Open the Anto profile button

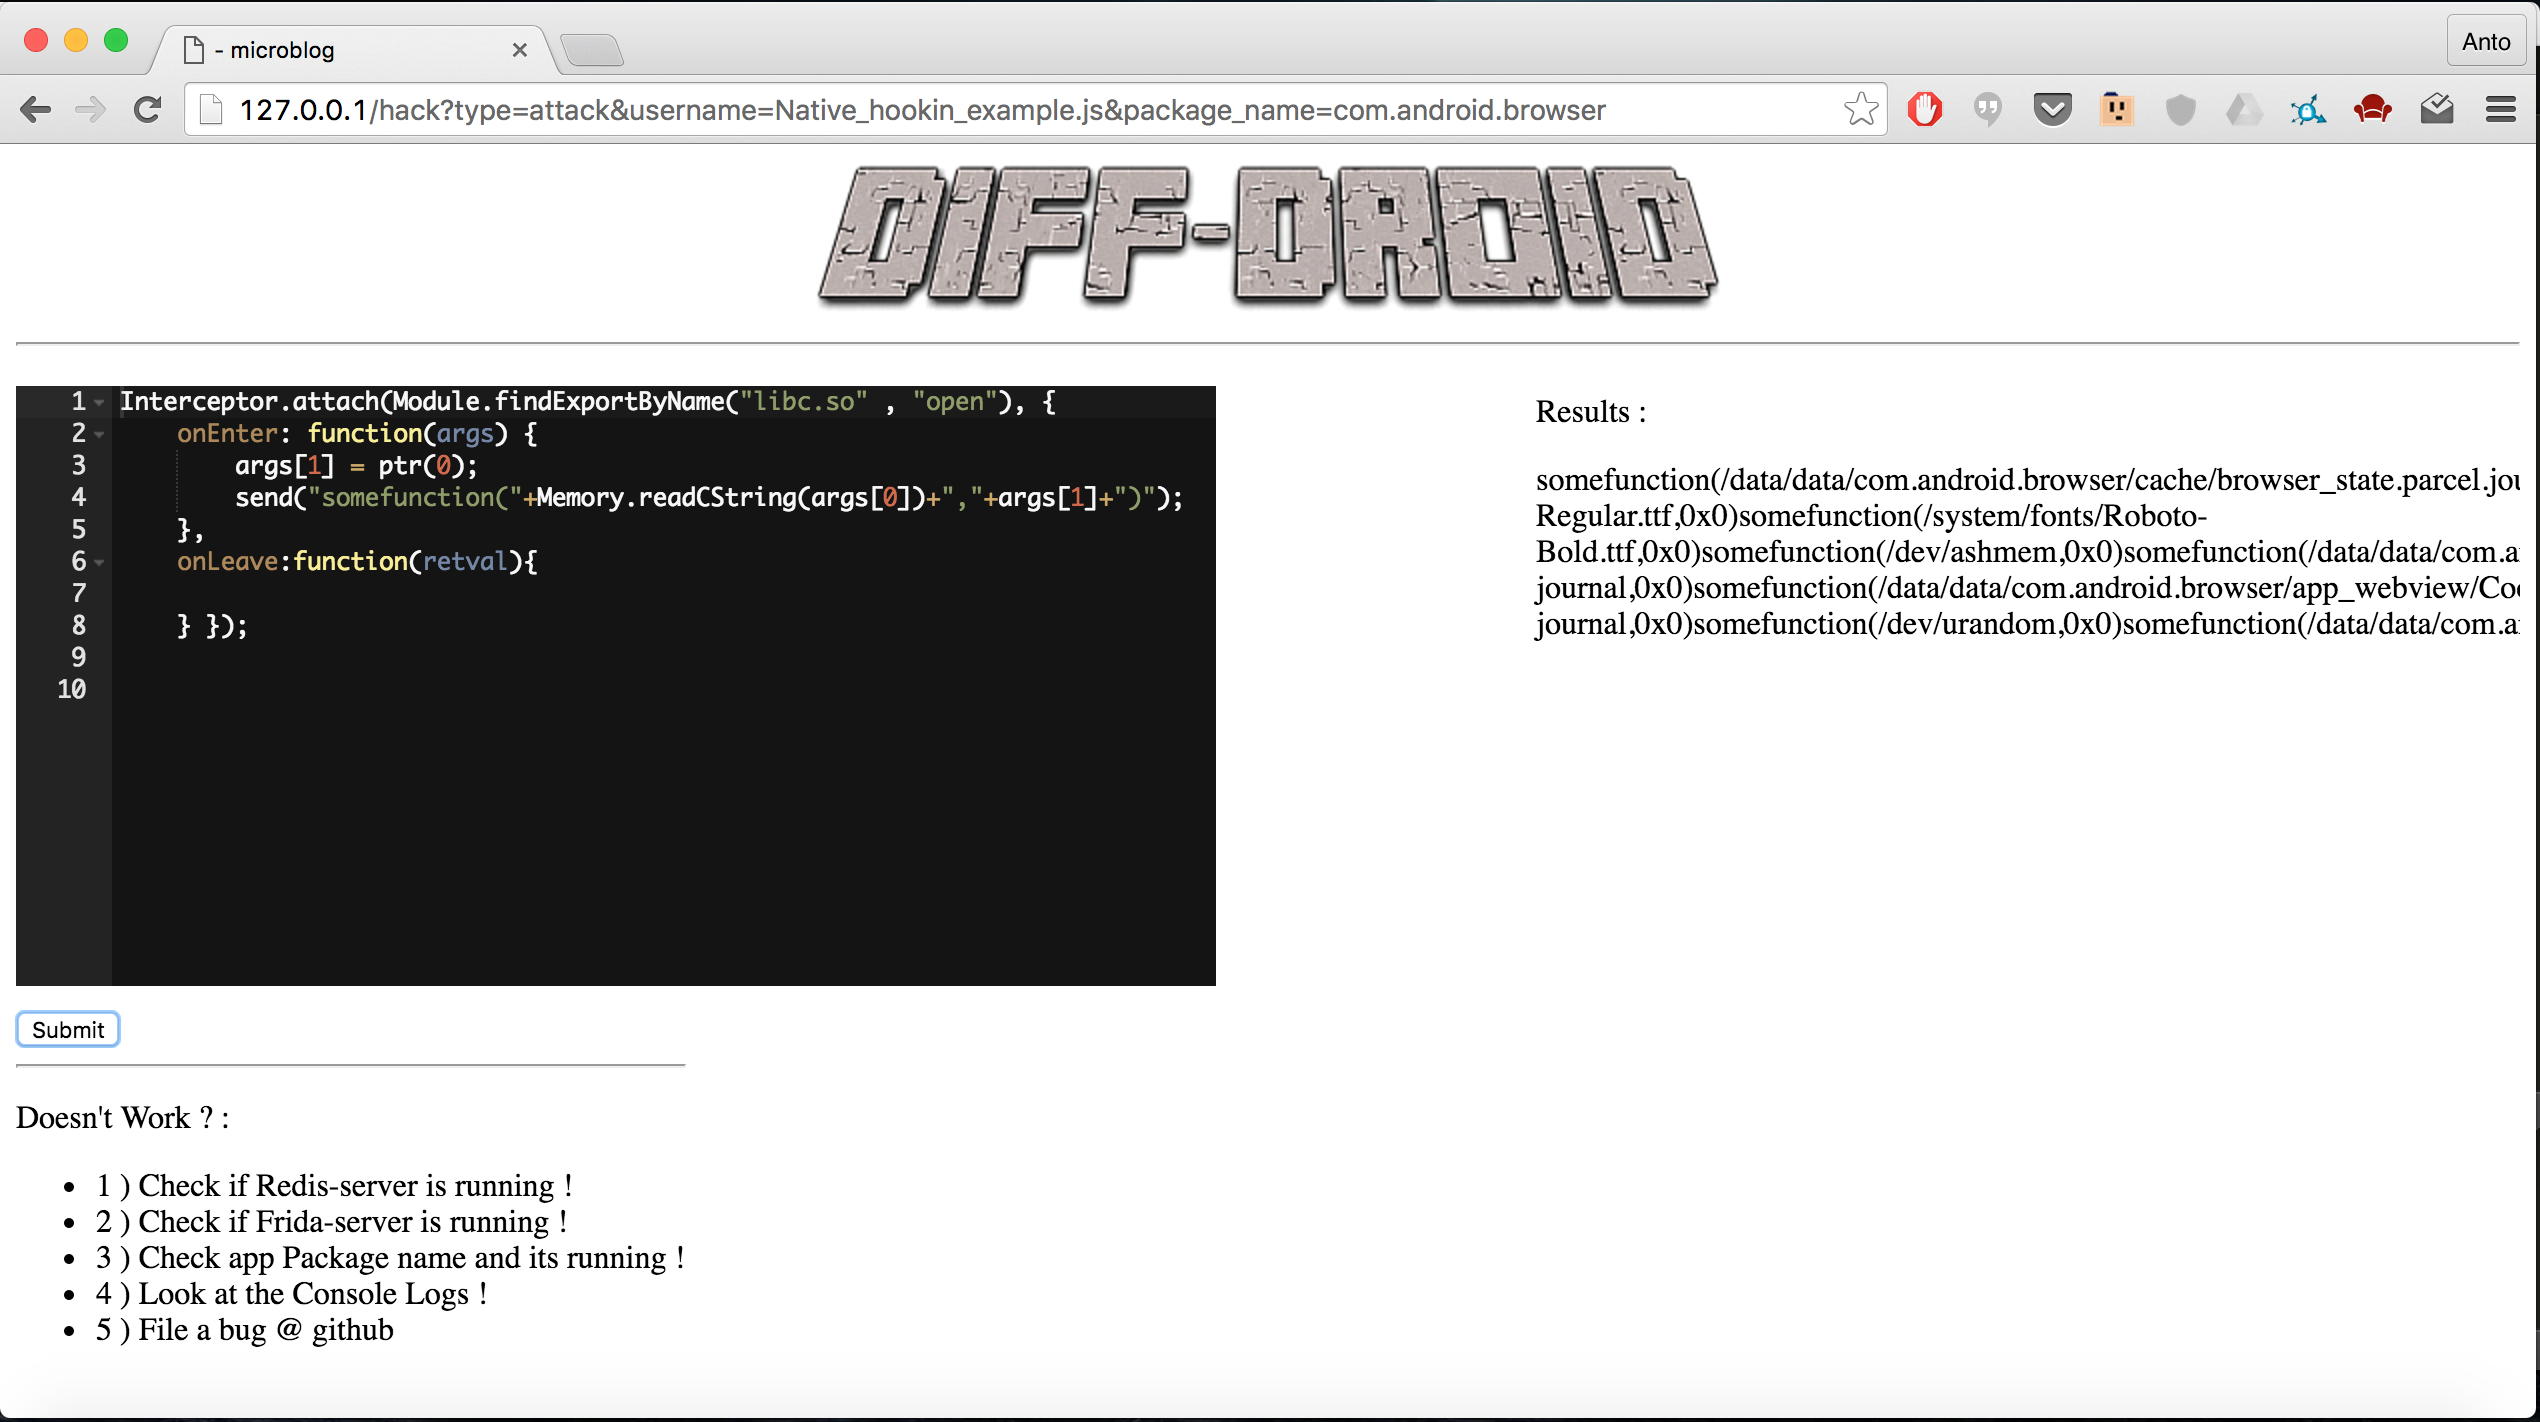point(2485,42)
